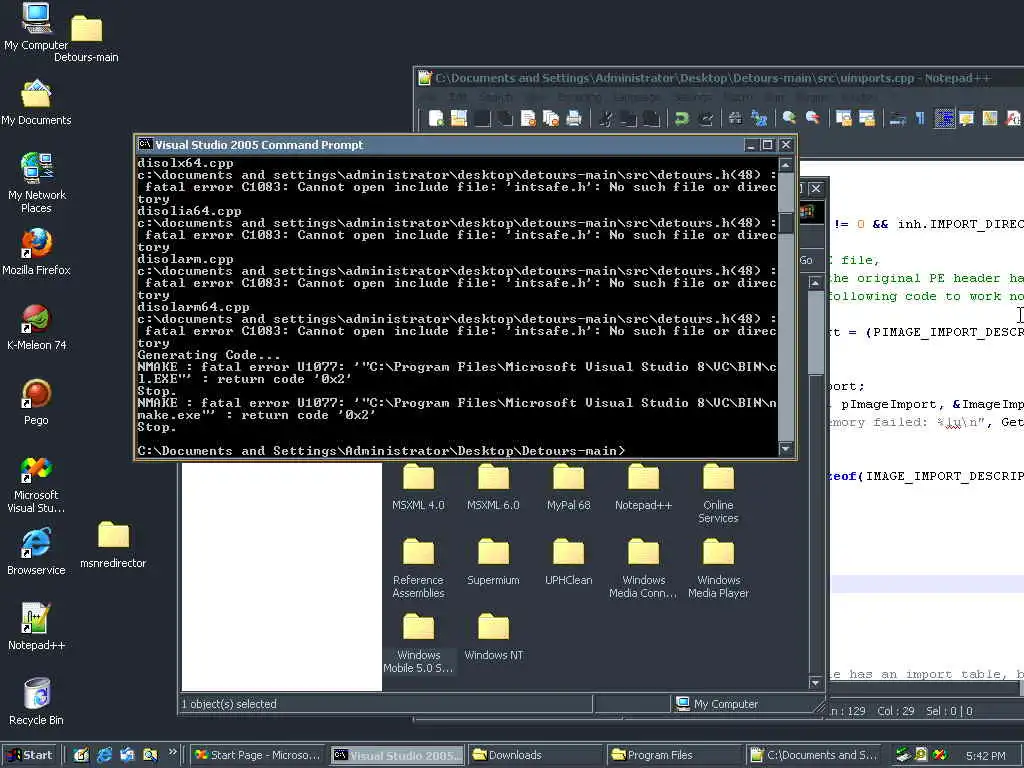The height and width of the screenshot is (768, 1024).
Task: Select the MyPal 68 folder in Program Files
Action: [568, 487]
